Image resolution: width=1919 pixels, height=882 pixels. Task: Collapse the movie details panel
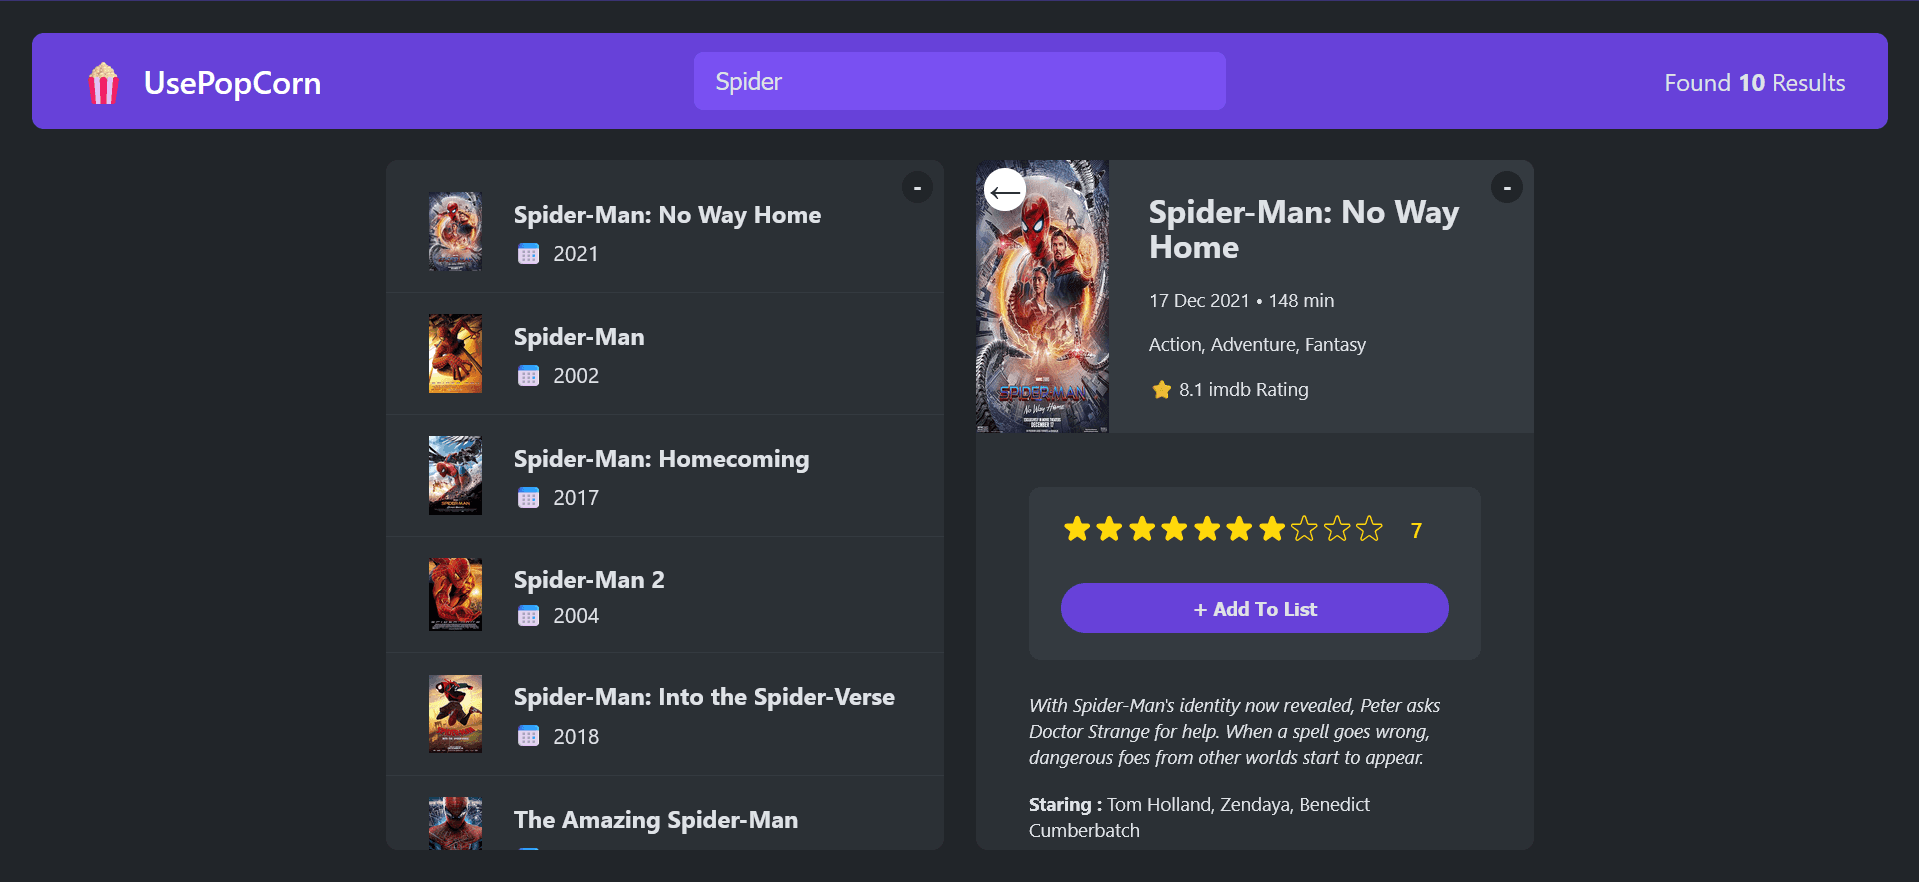1507,187
